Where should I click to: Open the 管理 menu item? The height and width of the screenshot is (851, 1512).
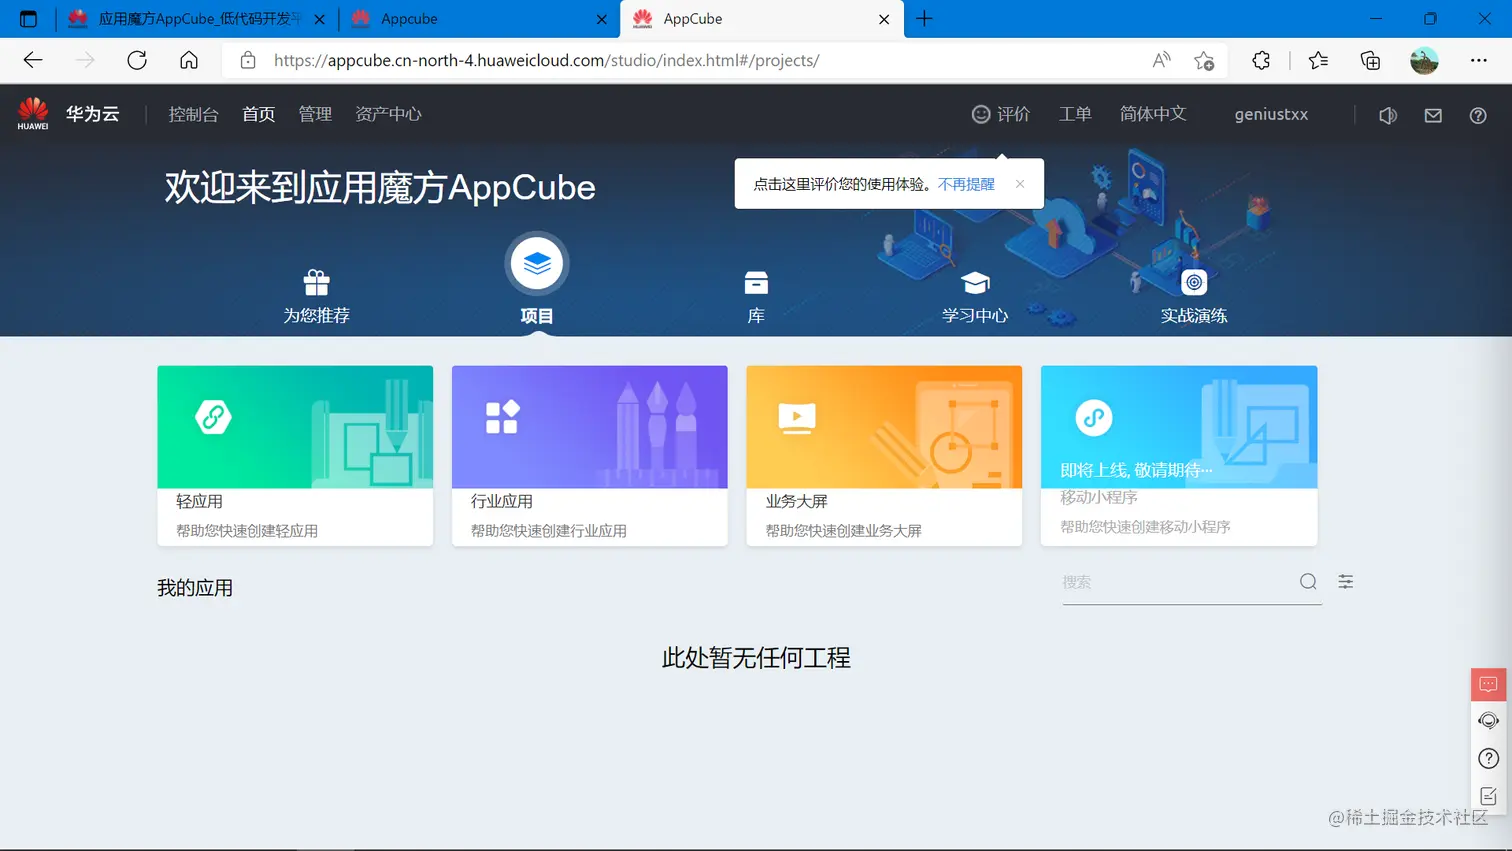tap(315, 114)
